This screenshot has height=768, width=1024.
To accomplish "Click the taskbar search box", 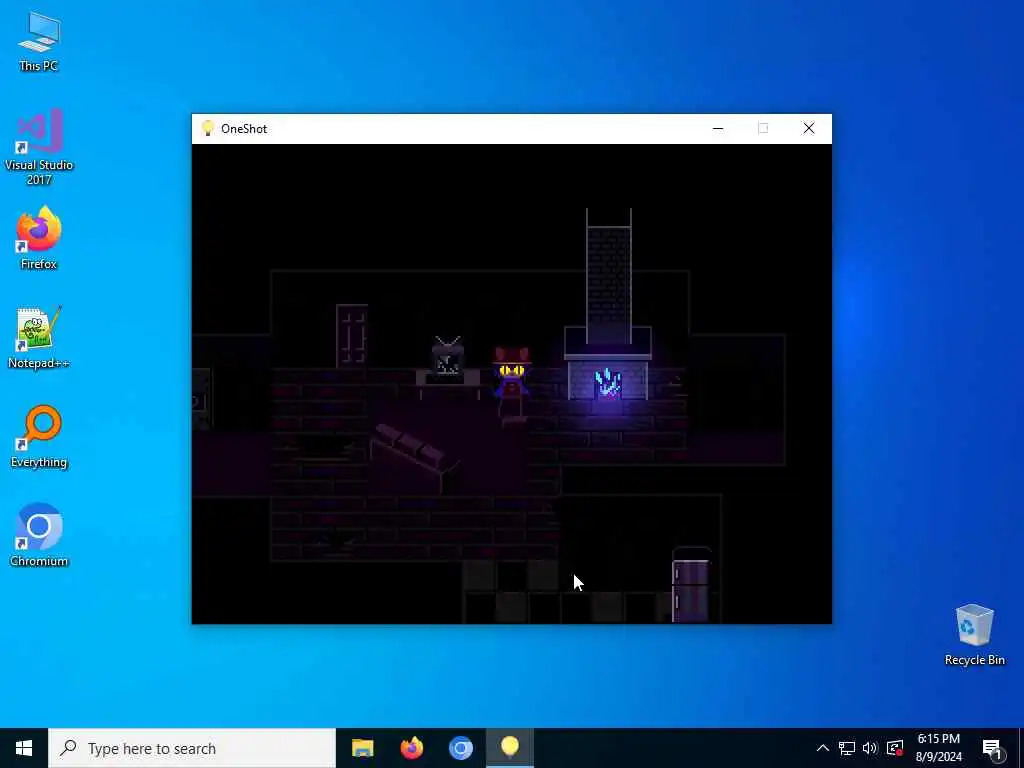I will (x=192, y=748).
